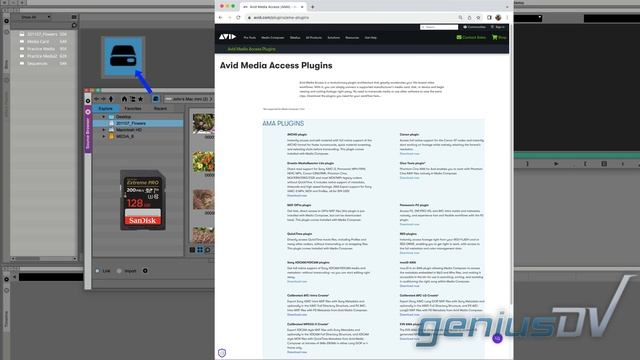Open bin container fast menu icon
This screenshot has height=360, width=640.
74,17
